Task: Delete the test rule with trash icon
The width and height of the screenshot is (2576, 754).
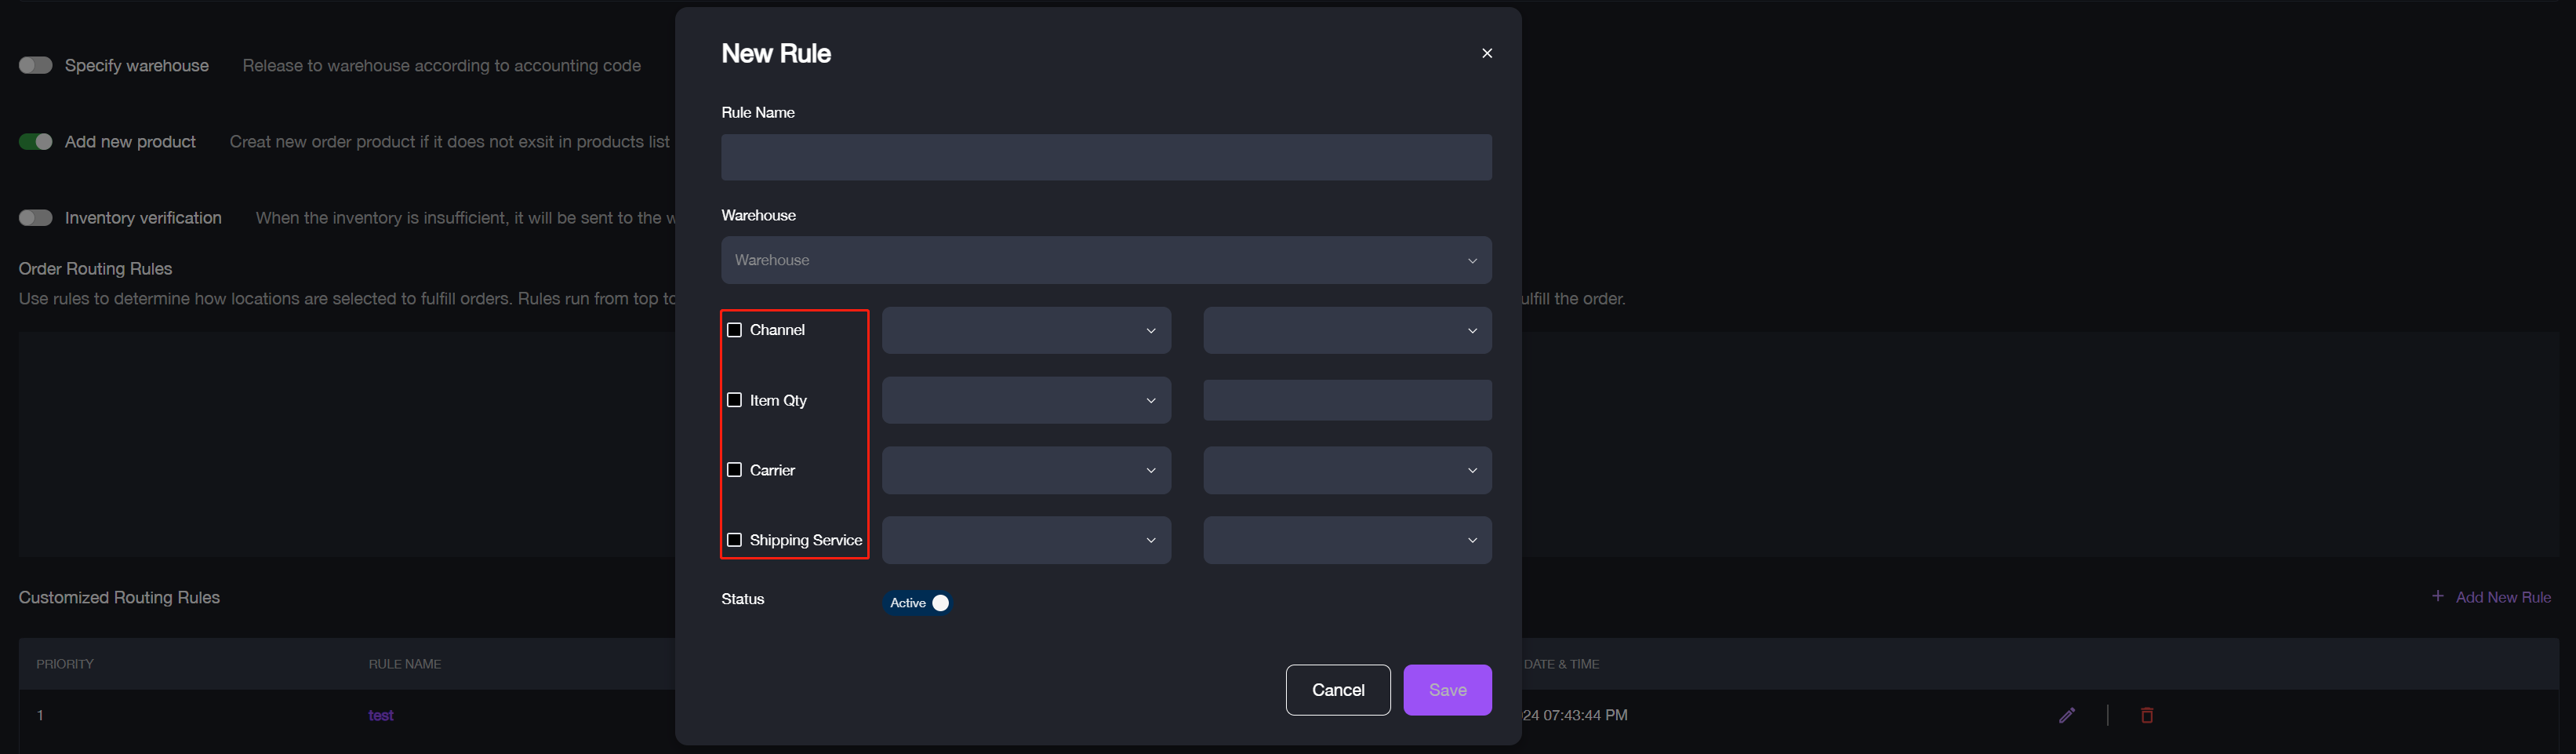Action: point(2146,715)
